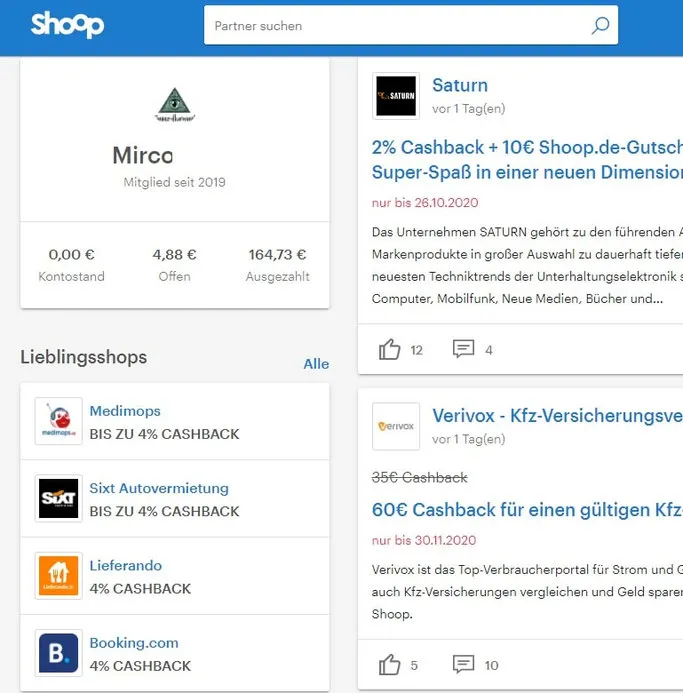683x693 pixels.
Task: Click the Booking.com logo icon
Action: 59,653
